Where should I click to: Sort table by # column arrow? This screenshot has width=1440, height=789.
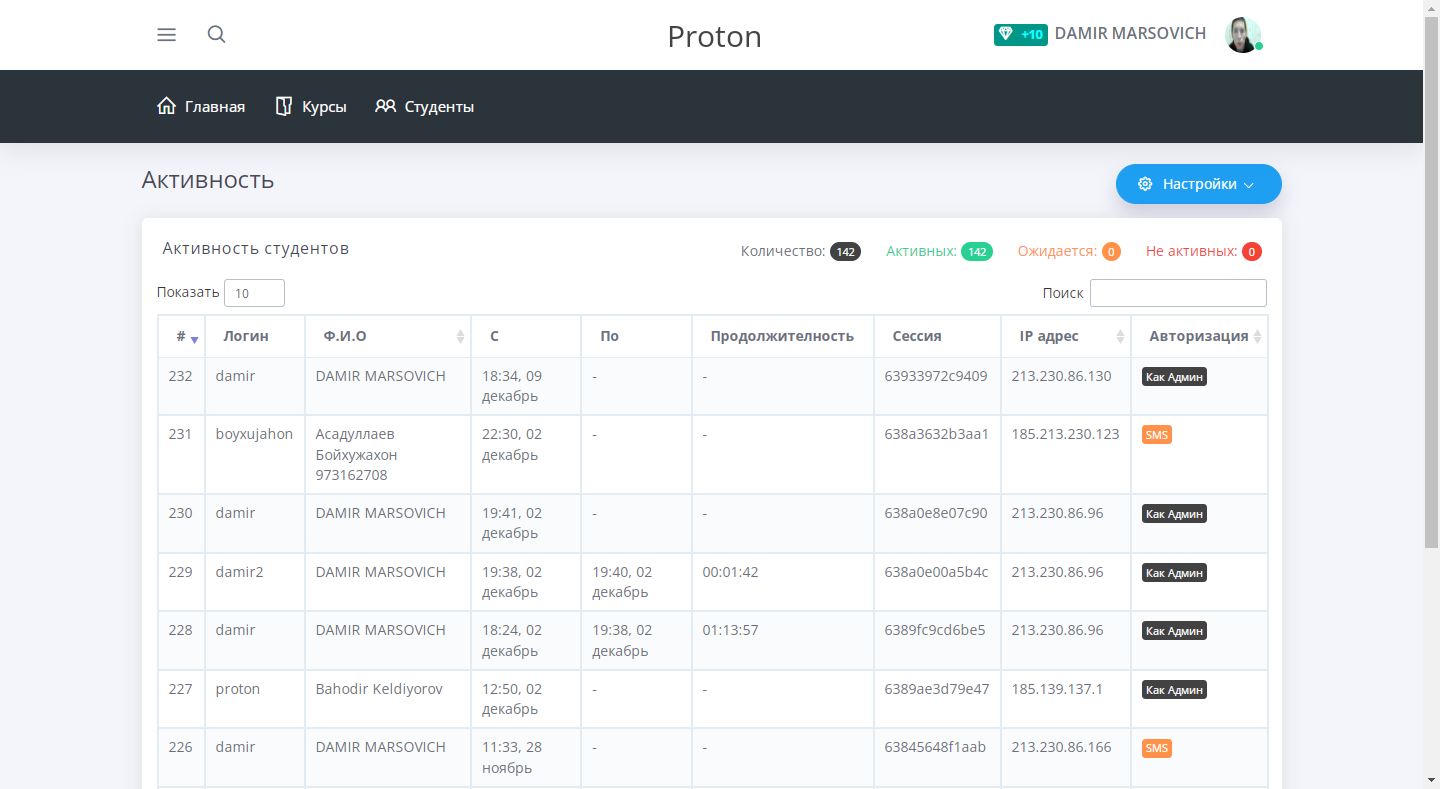194,338
